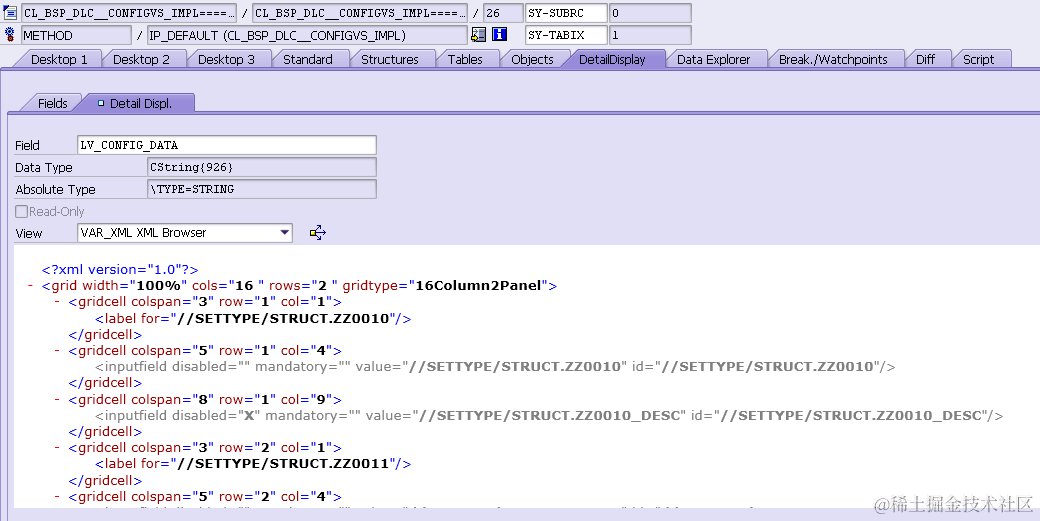
Task: Collapse gridcell colspan 3 row 2 col 1
Action: pyautogui.click(x=57, y=447)
